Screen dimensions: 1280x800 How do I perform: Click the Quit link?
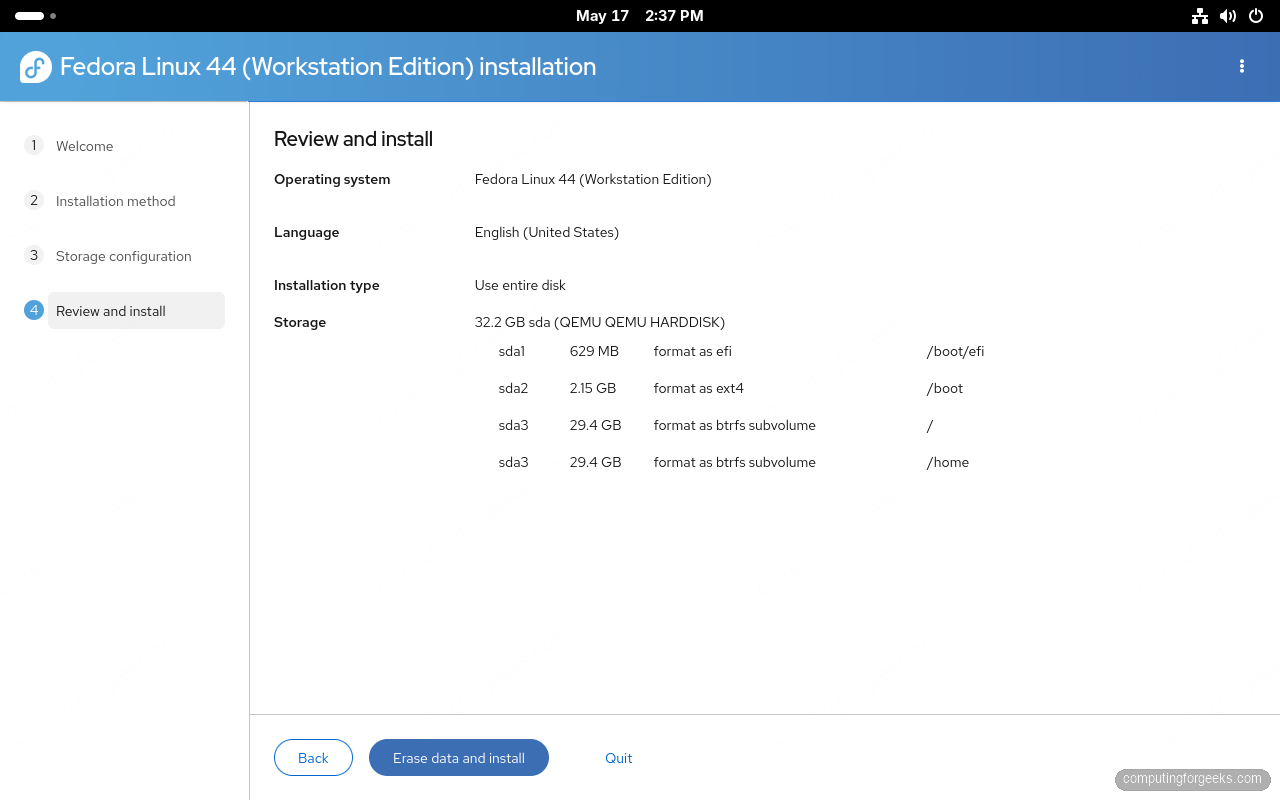(618, 758)
